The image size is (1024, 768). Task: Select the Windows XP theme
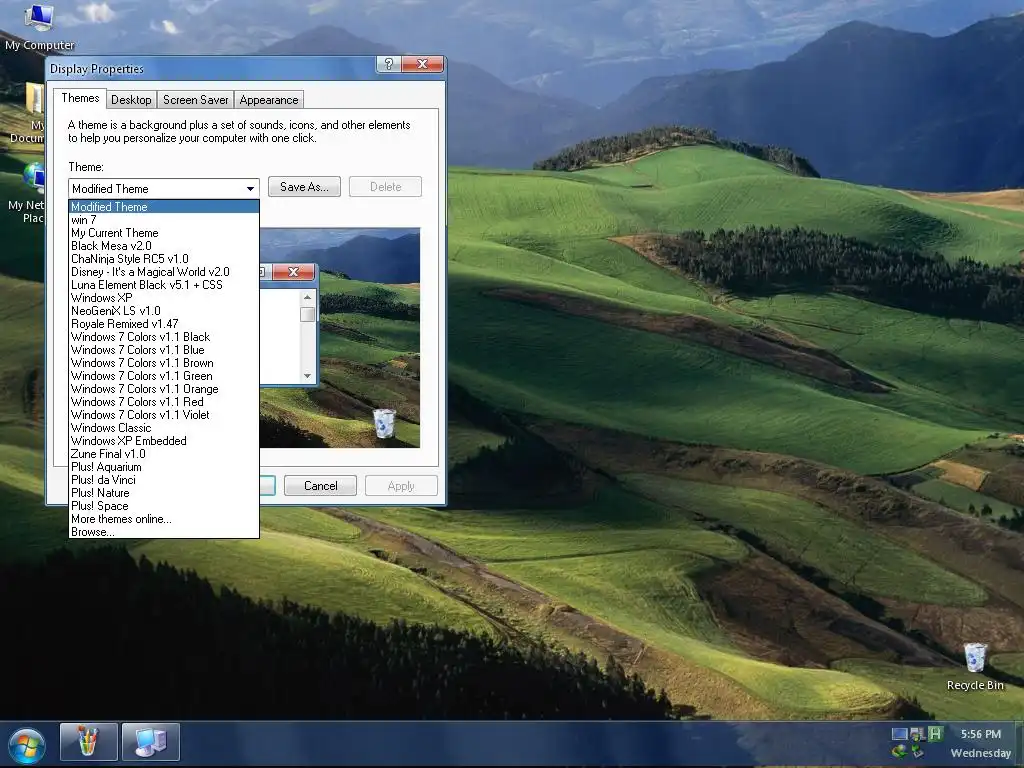coord(164,298)
